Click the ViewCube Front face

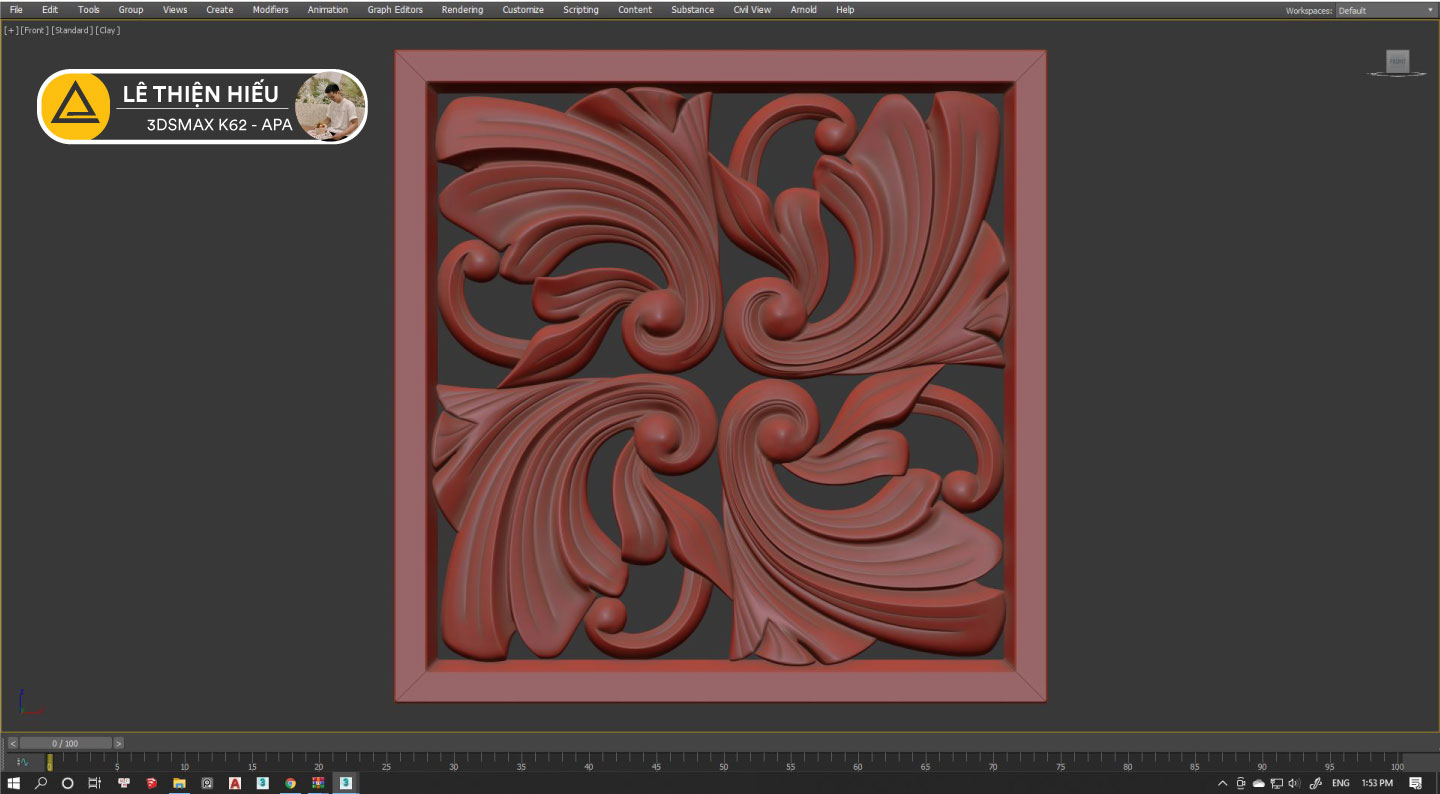(x=1397, y=62)
